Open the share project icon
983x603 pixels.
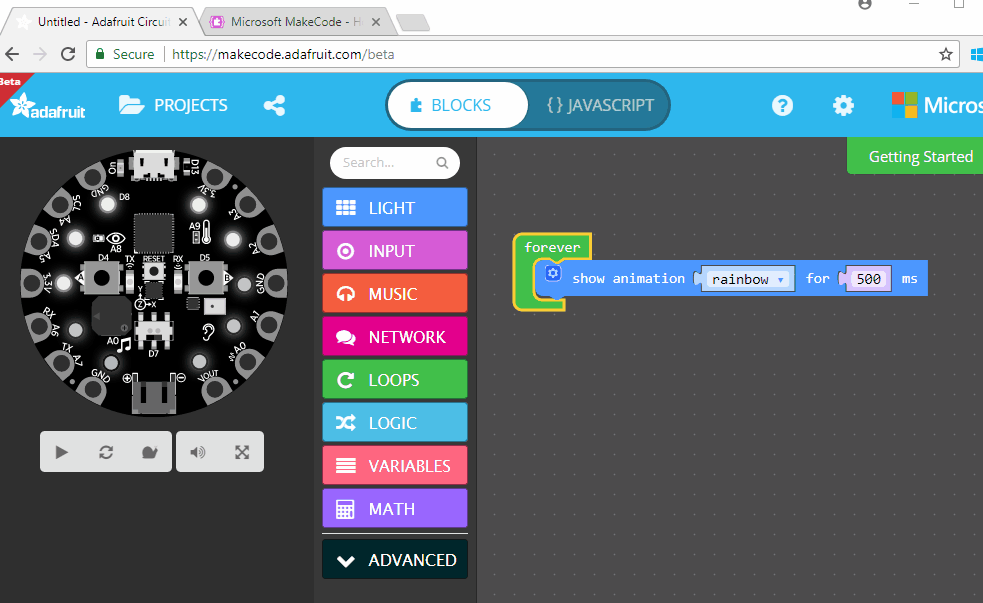click(x=274, y=104)
